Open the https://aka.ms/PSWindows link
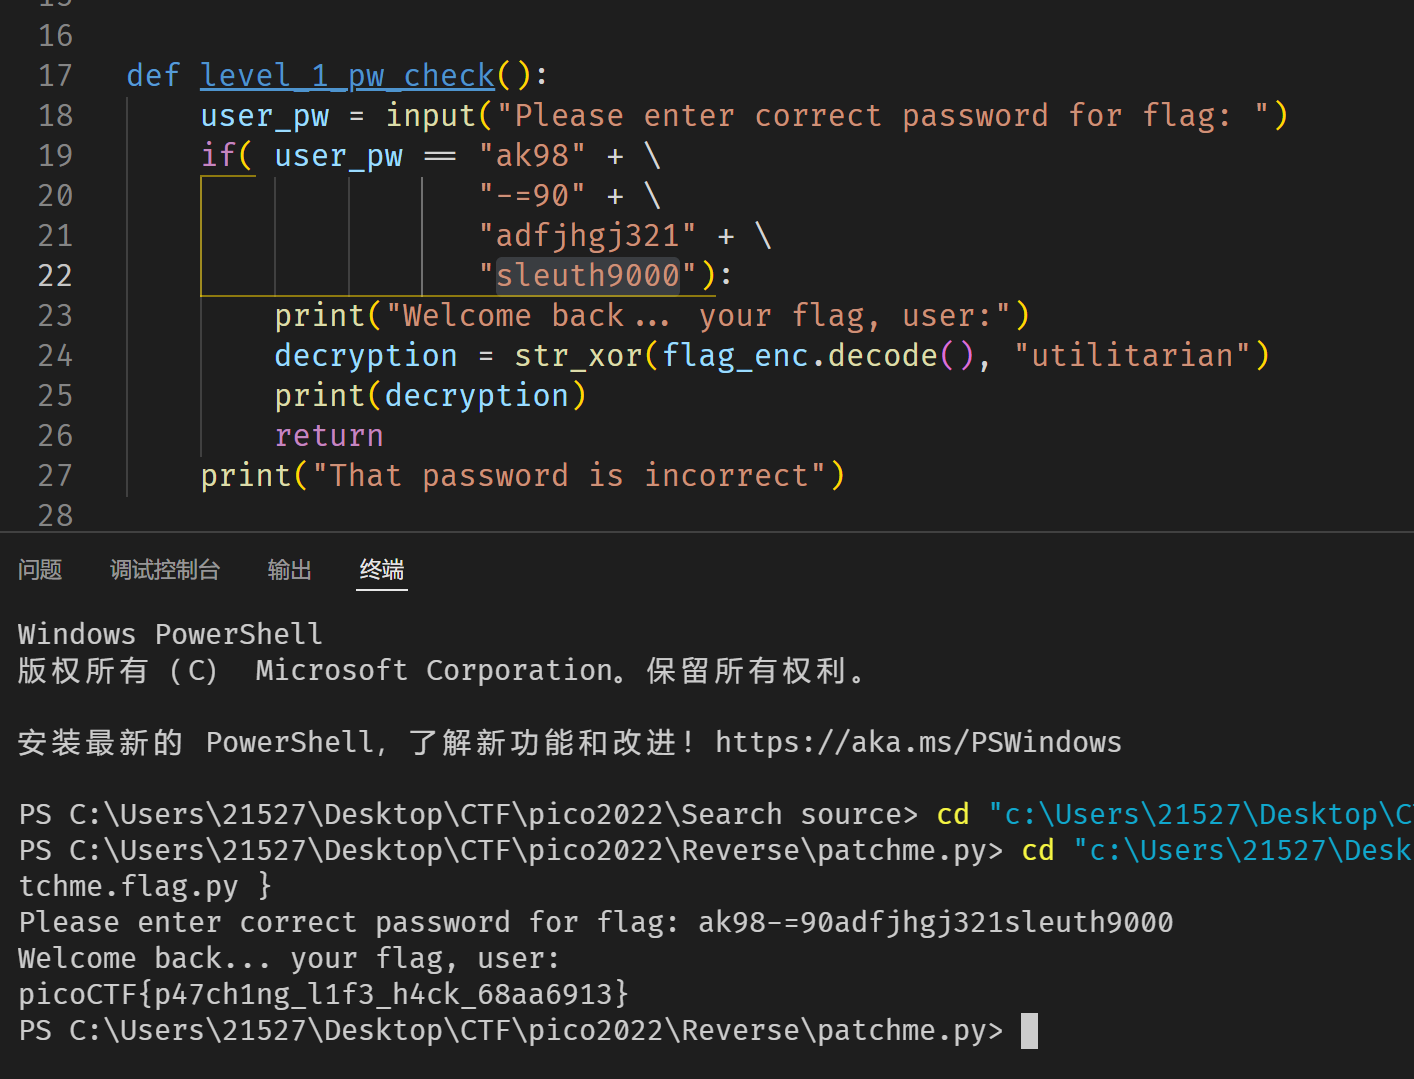 pyautogui.click(x=918, y=742)
